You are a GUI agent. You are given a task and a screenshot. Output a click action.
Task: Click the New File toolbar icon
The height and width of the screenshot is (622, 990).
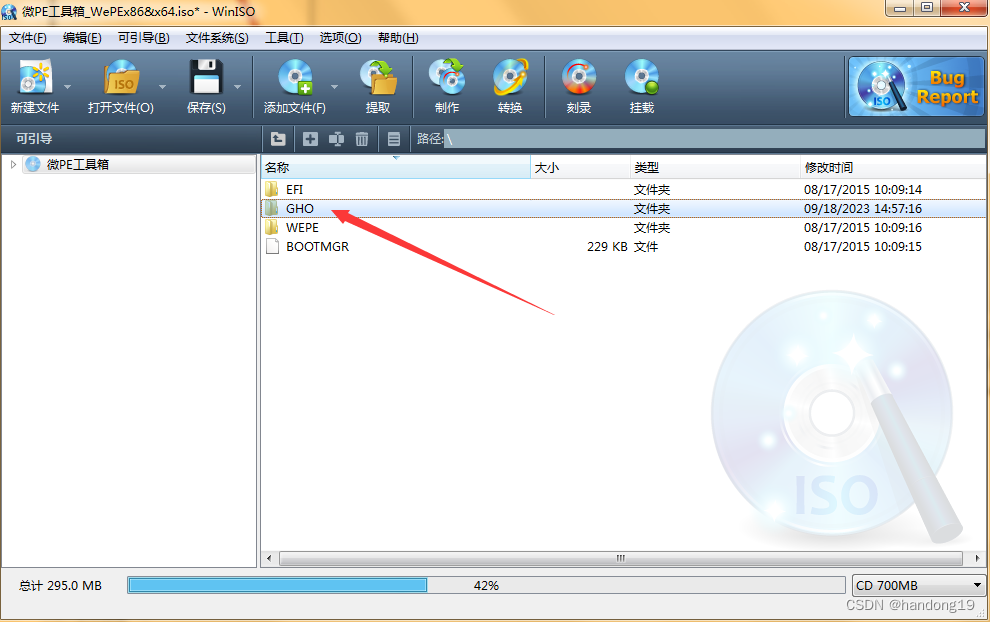point(35,77)
